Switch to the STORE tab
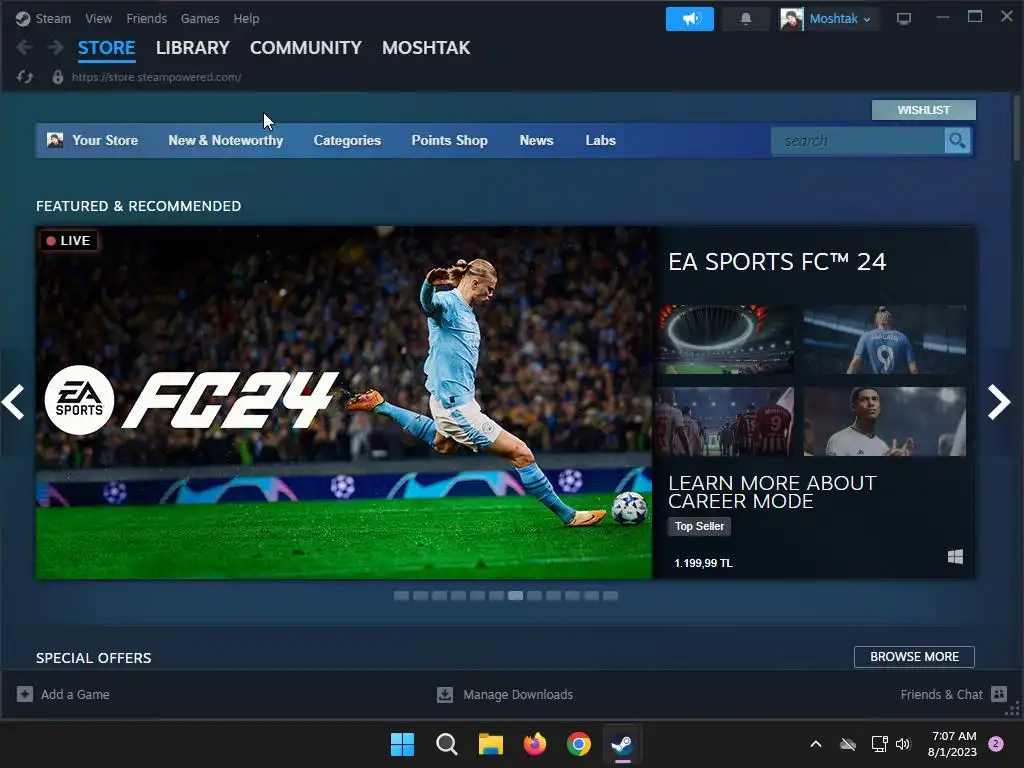The height and width of the screenshot is (768, 1024). (106, 48)
